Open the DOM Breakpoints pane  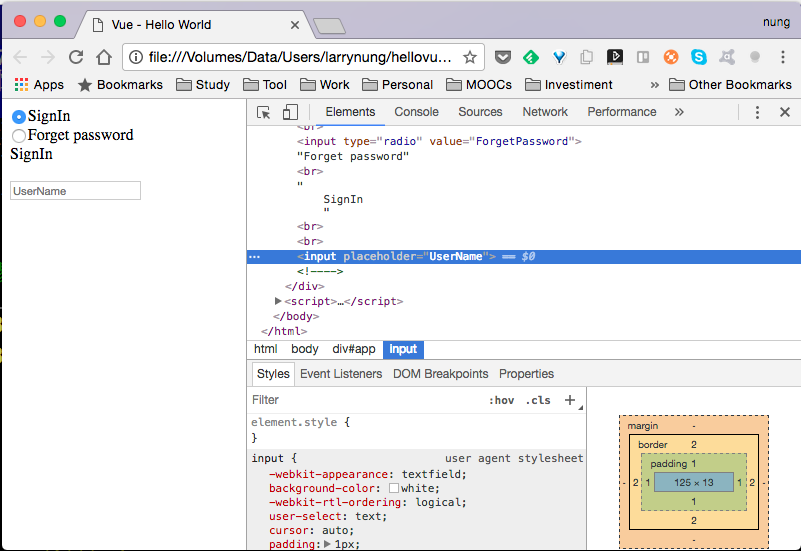point(440,374)
